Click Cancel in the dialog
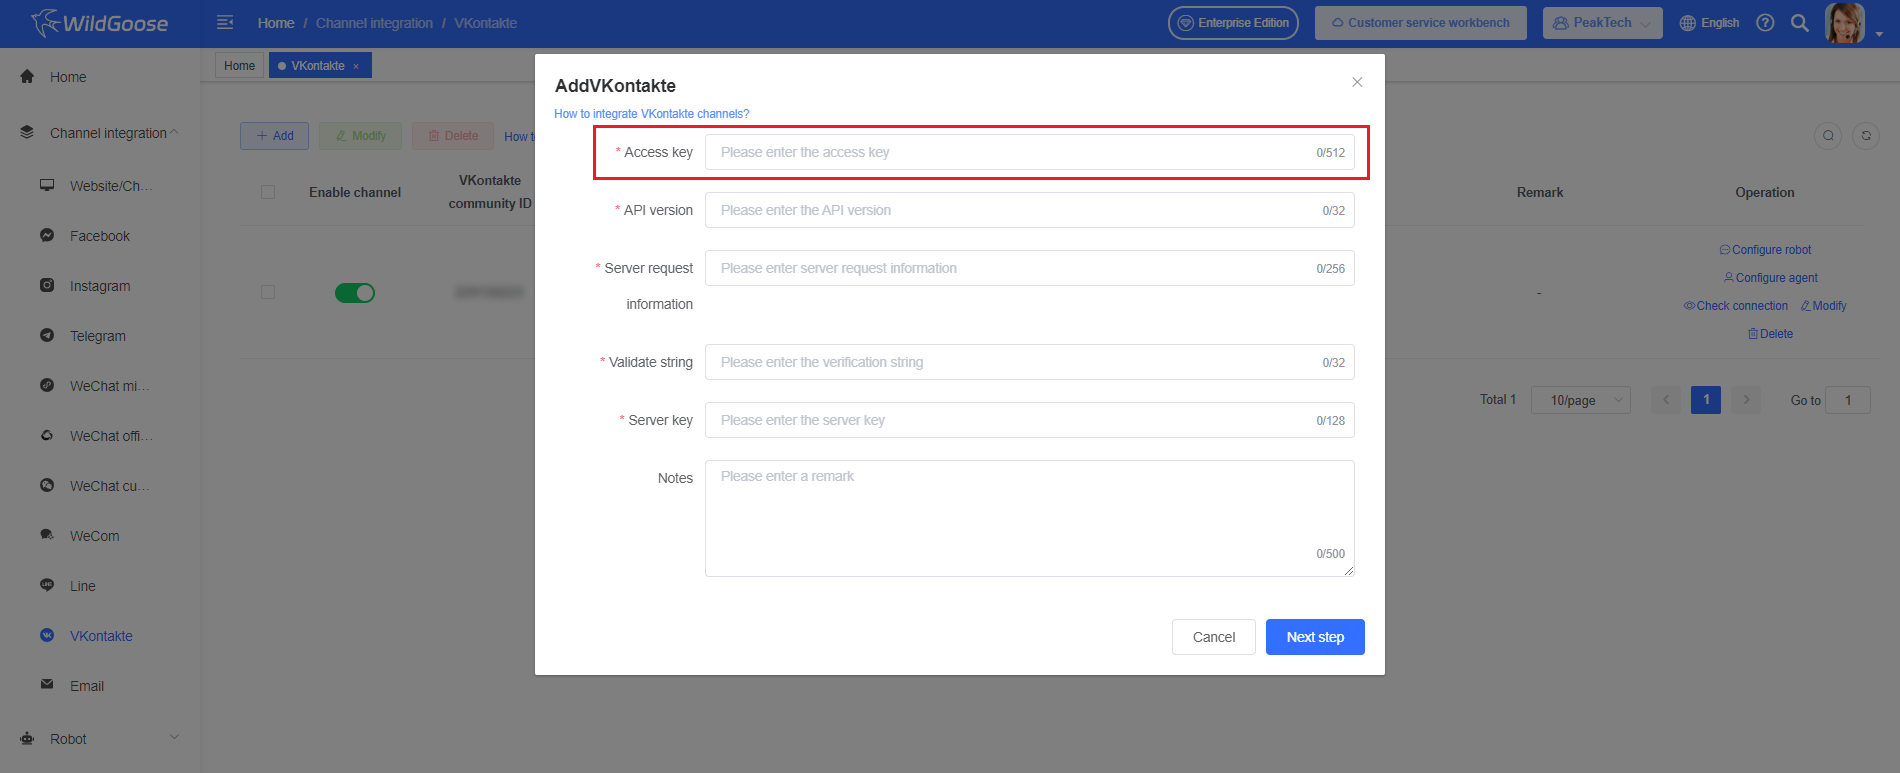 1214,637
